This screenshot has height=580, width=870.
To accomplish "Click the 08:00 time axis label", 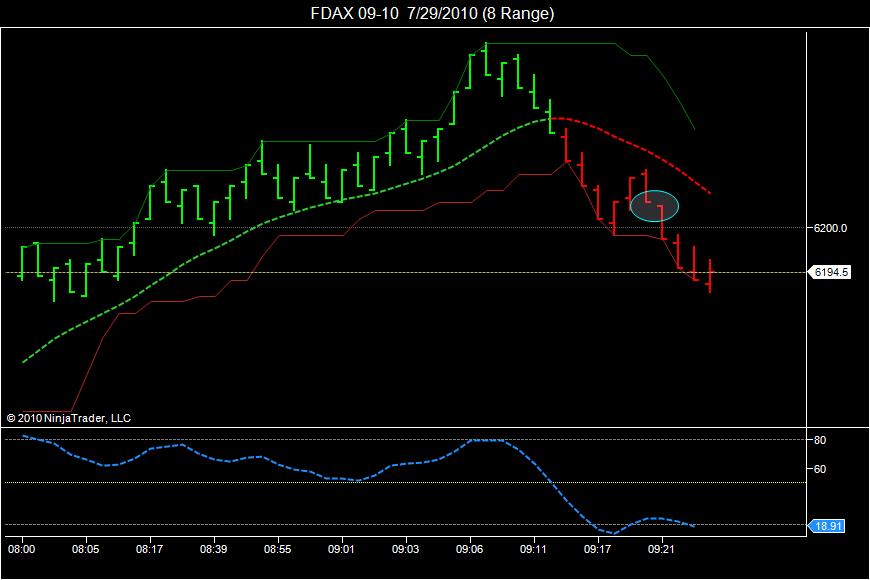I will pyautogui.click(x=22, y=549).
